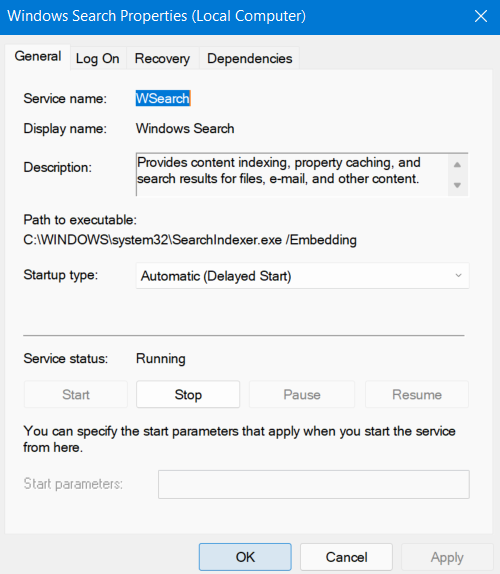Image resolution: width=500 pixels, height=574 pixels.
Task: Focus the Start parameters input field
Action: 314,484
